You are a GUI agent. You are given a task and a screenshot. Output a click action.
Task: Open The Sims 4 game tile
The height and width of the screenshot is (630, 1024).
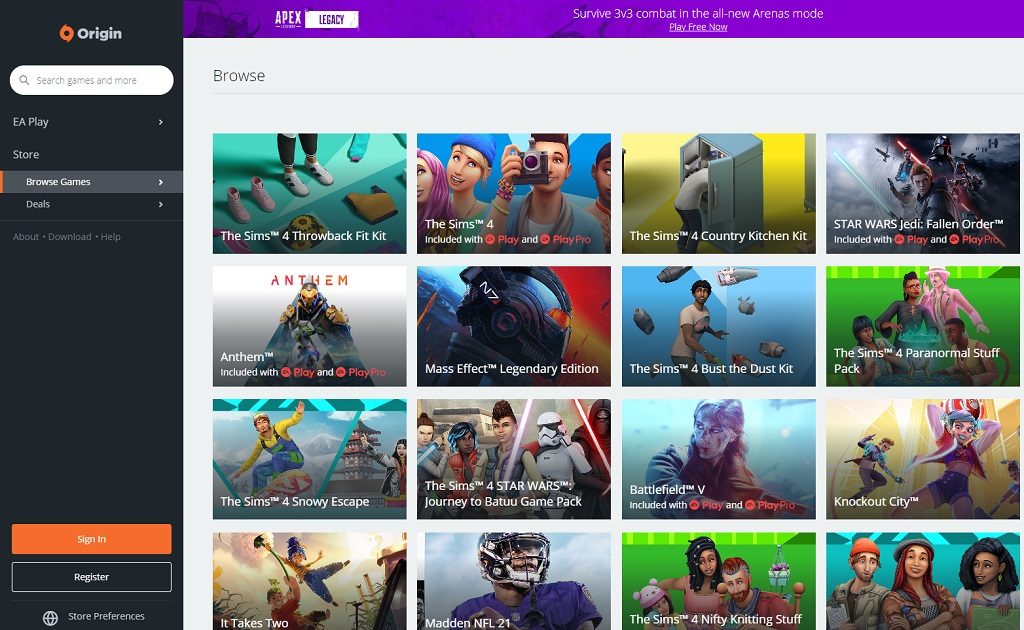pyautogui.click(x=514, y=193)
